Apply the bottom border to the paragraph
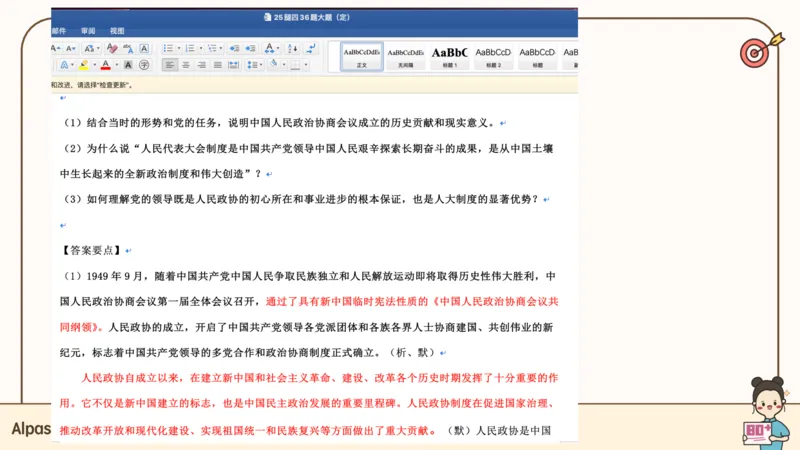Viewport: 800px width, 450px height. (295, 65)
